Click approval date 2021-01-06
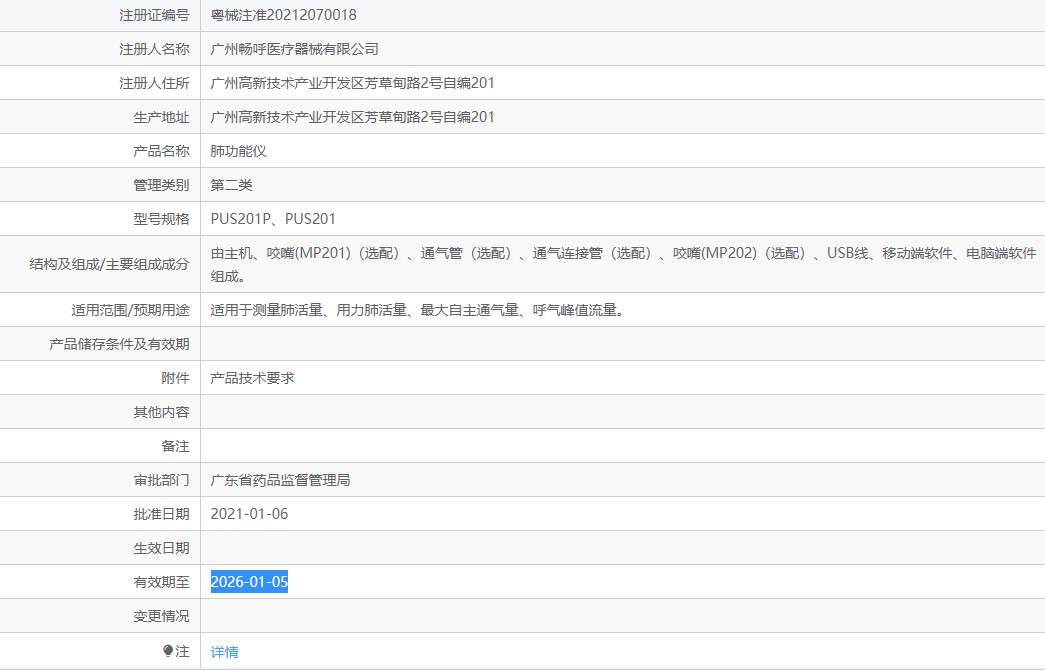Screen dimensions: 1045x671 coord(249,514)
